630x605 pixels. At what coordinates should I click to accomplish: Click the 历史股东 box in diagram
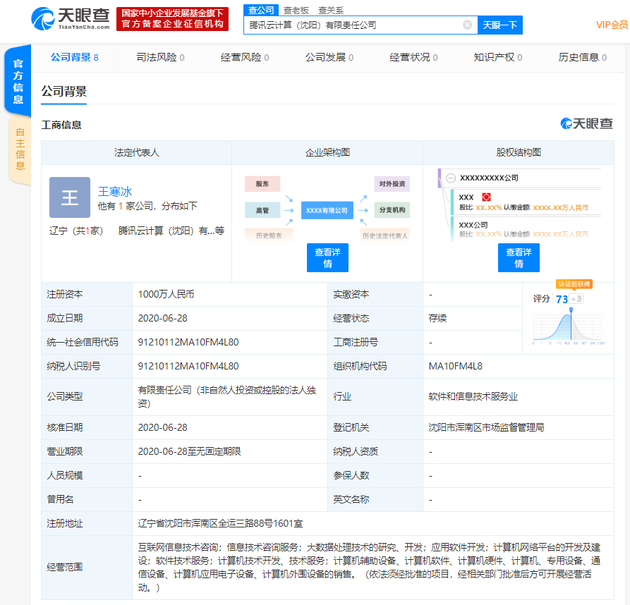pyautogui.click(x=269, y=235)
